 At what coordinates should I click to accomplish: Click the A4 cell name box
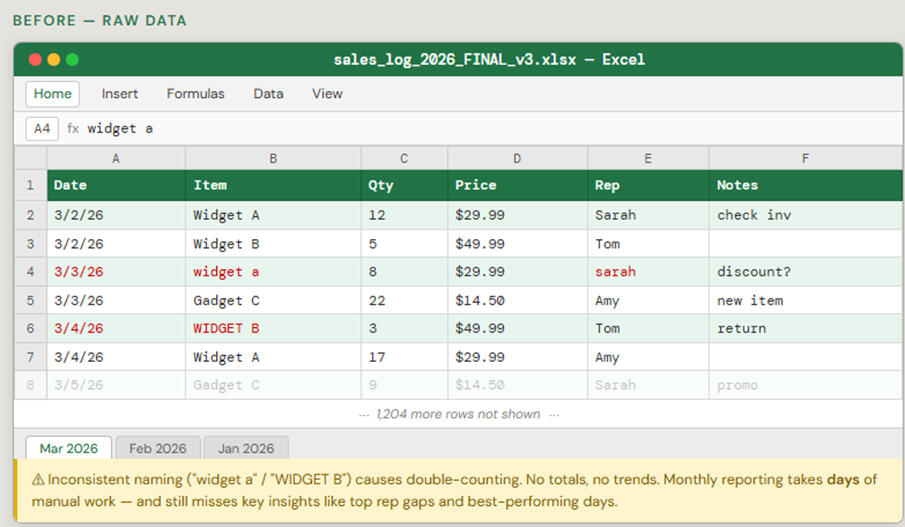(x=41, y=128)
